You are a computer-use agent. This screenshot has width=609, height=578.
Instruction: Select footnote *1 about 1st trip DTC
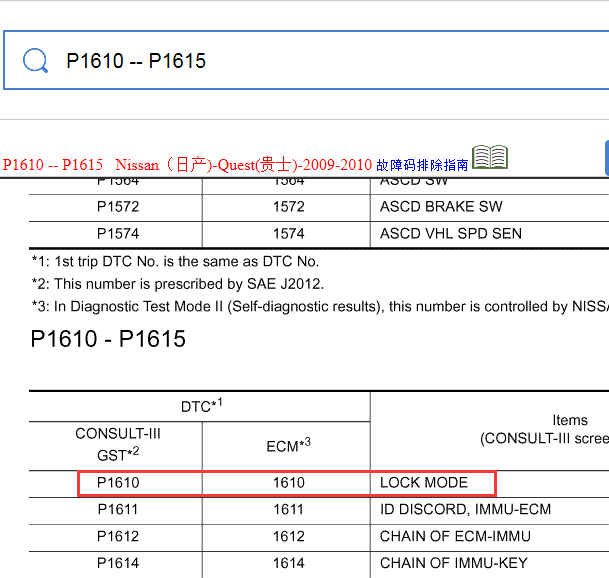coord(175,261)
